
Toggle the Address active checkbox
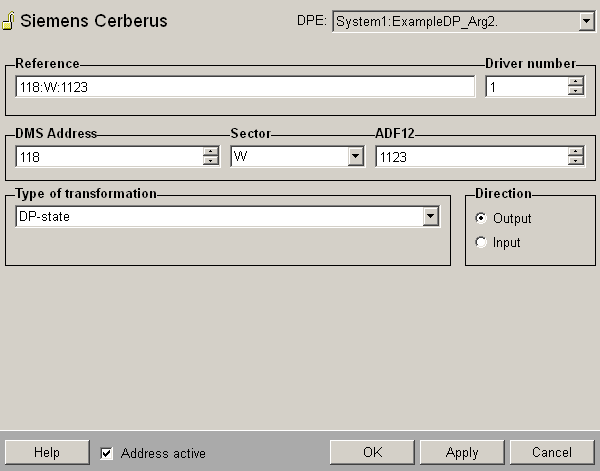(x=106, y=453)
